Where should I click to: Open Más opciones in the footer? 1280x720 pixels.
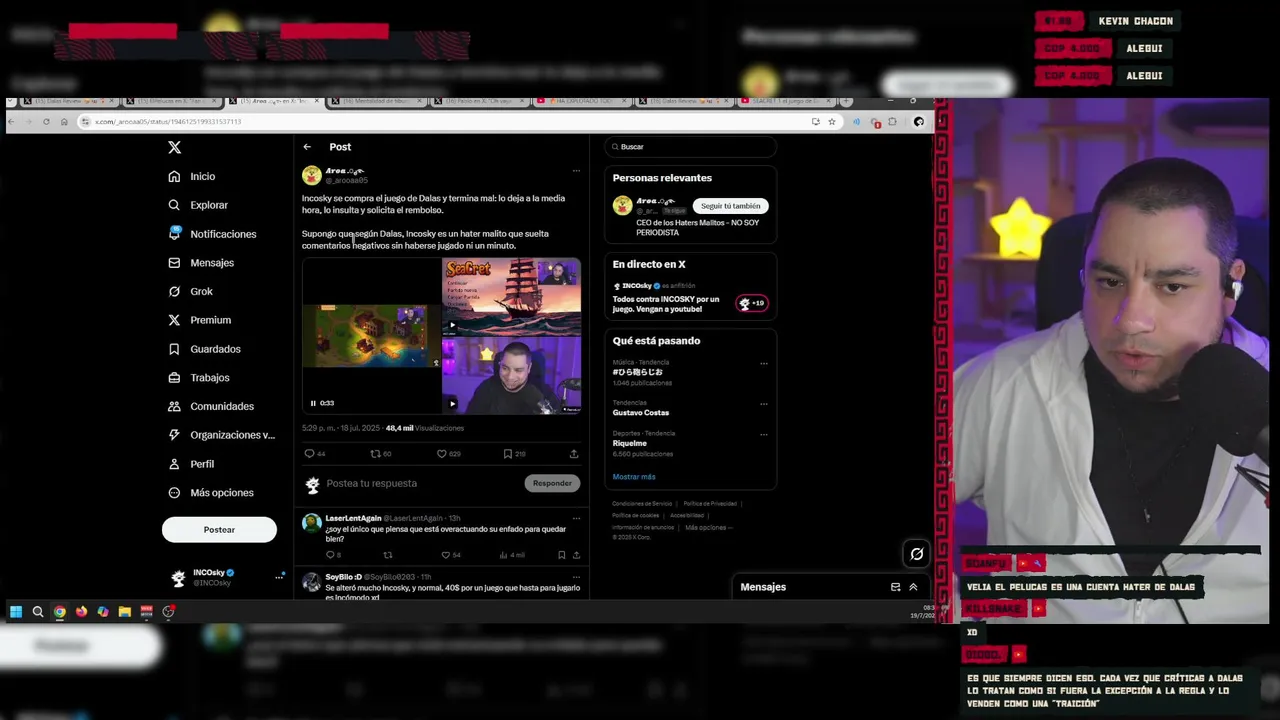point(708,527)
